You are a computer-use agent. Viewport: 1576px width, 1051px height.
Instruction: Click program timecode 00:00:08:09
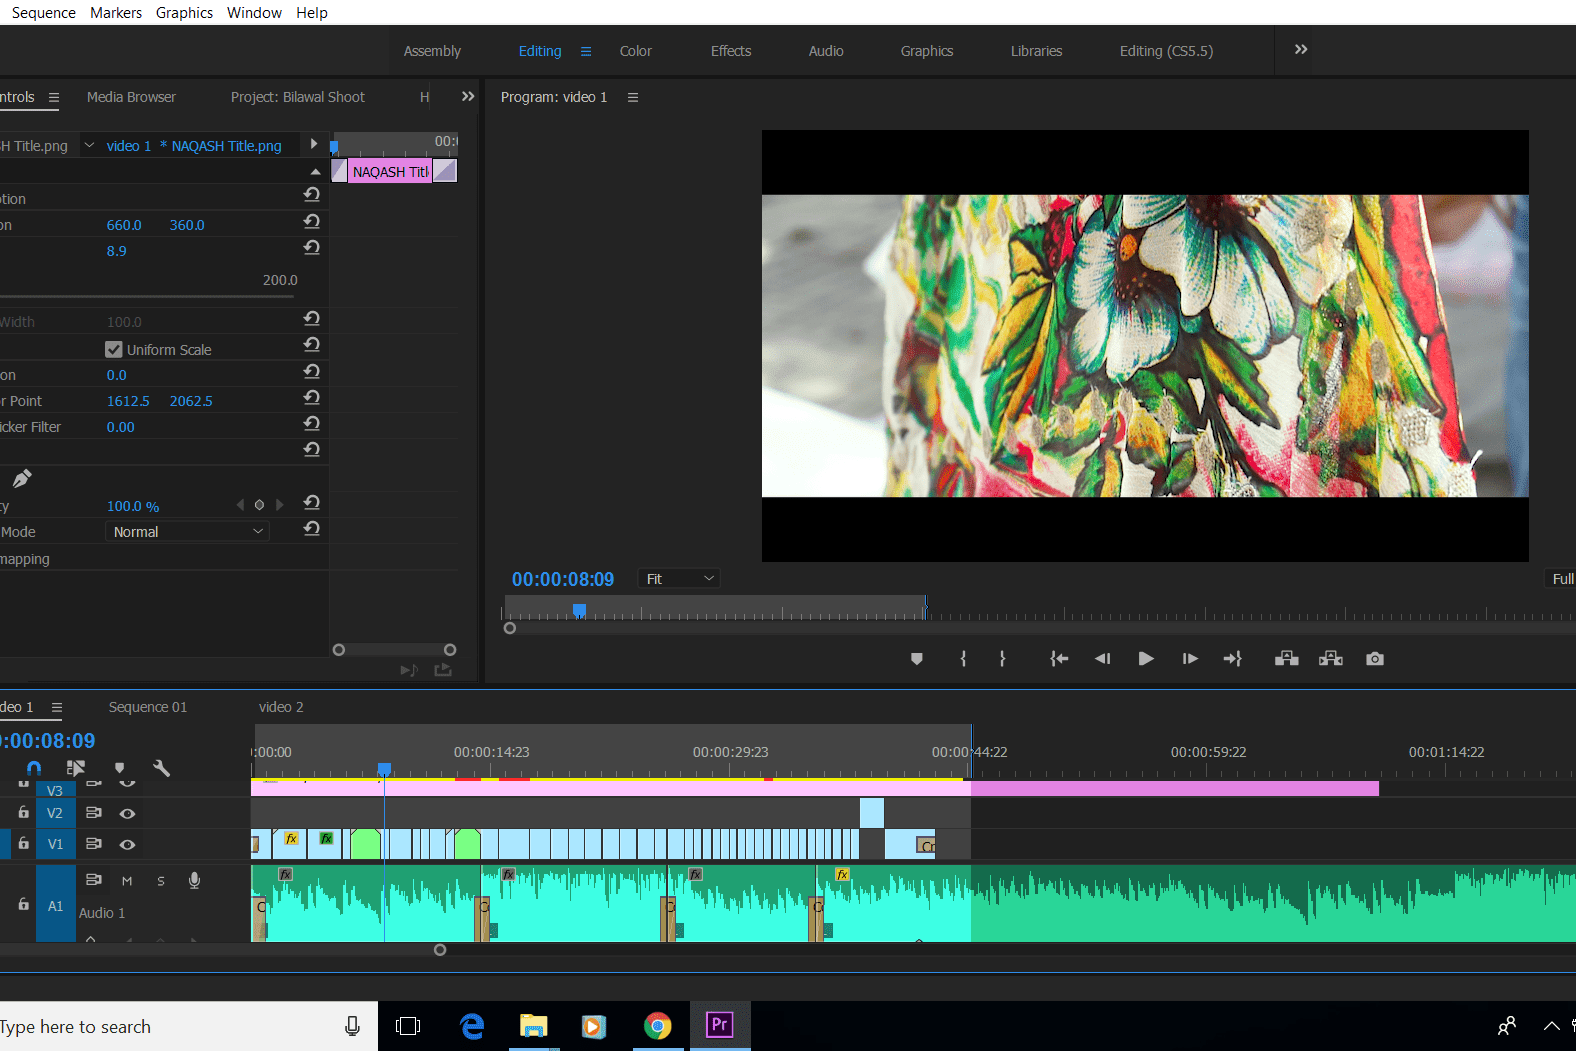[563, 579]
